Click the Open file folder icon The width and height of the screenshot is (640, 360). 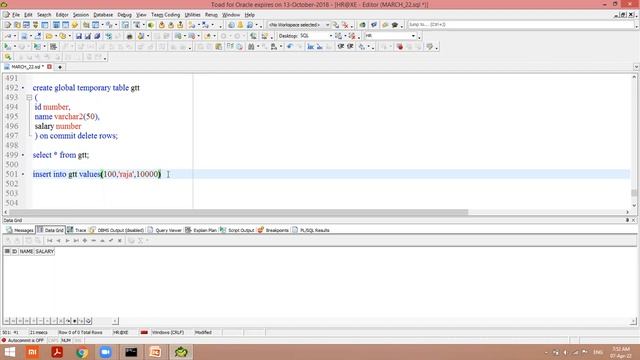click(x=49, y=36)
